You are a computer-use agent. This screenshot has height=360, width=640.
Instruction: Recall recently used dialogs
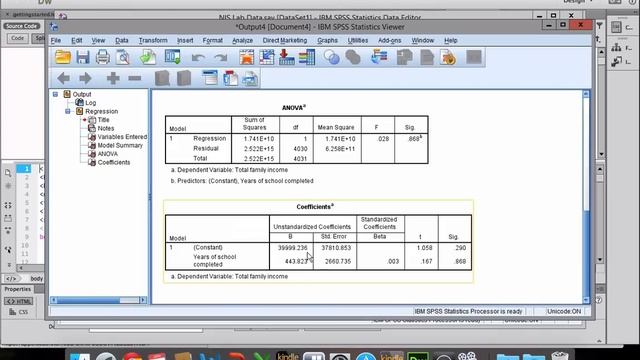pos(173,57)
